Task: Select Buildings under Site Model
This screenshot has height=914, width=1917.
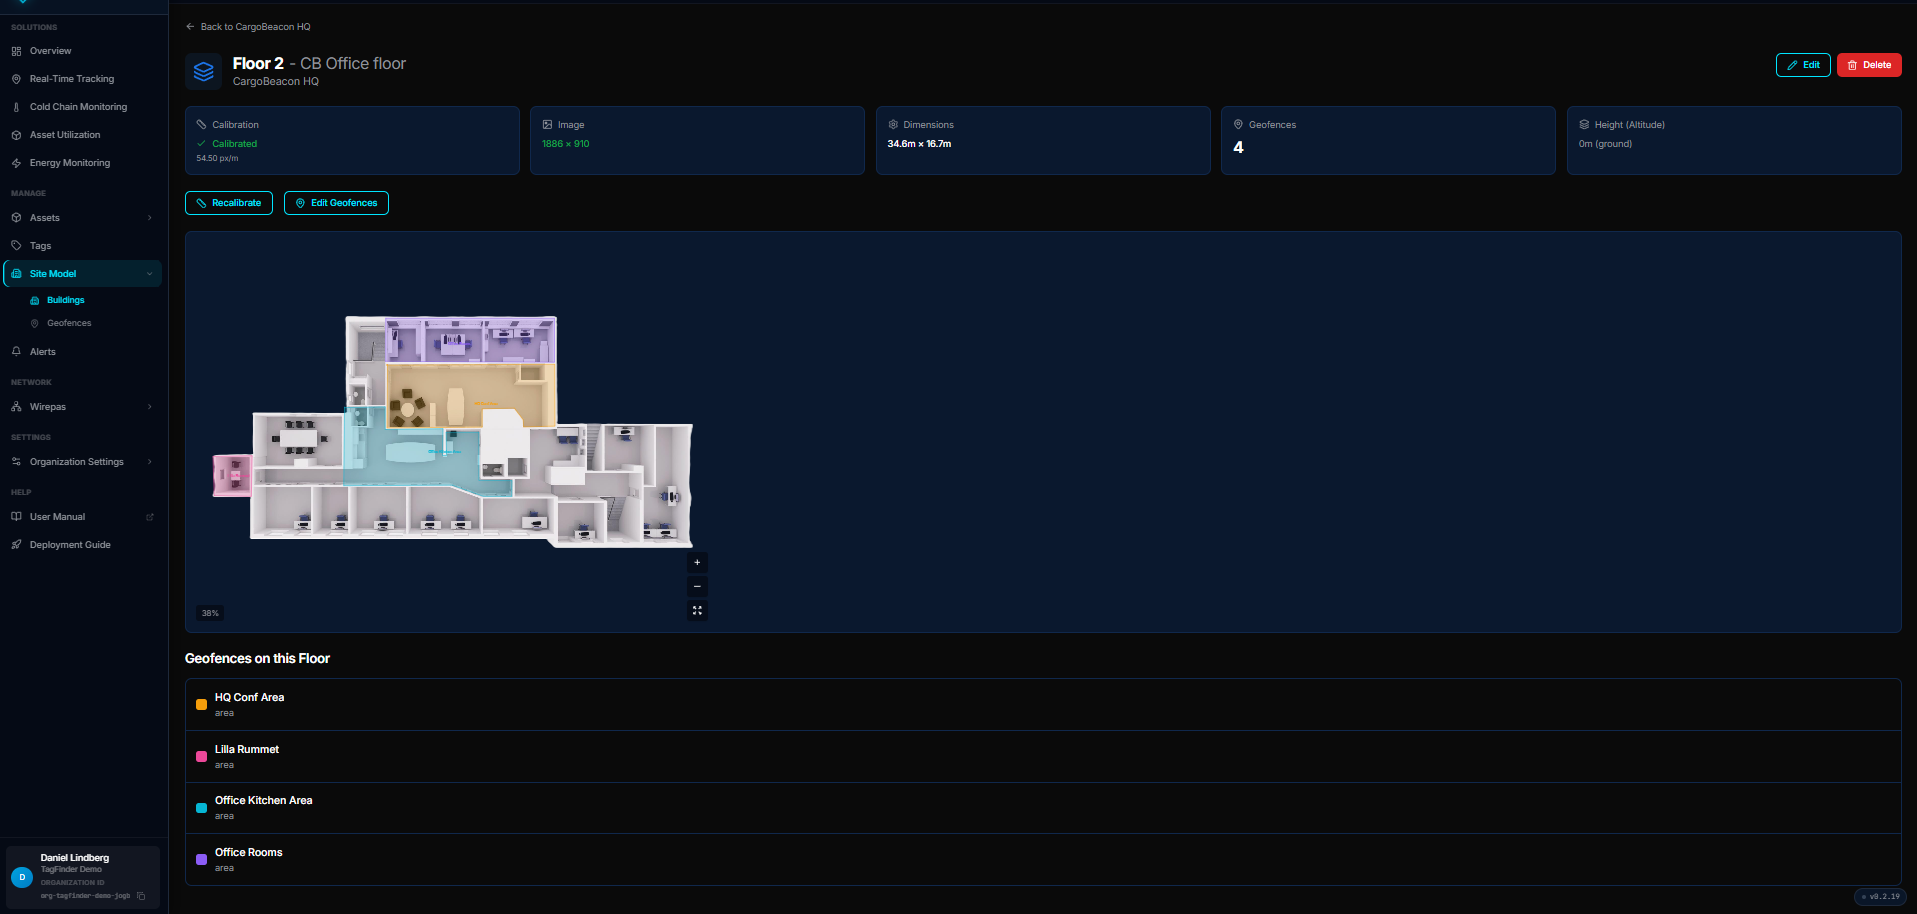Action: click(65, 300)
